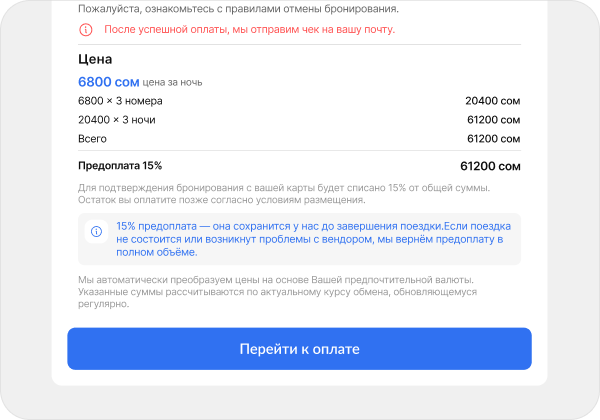Select the 20400 × 3 ночи row label
Image resolution: width=600 pixels, height=420 pixels.
(x=116, y=120)
